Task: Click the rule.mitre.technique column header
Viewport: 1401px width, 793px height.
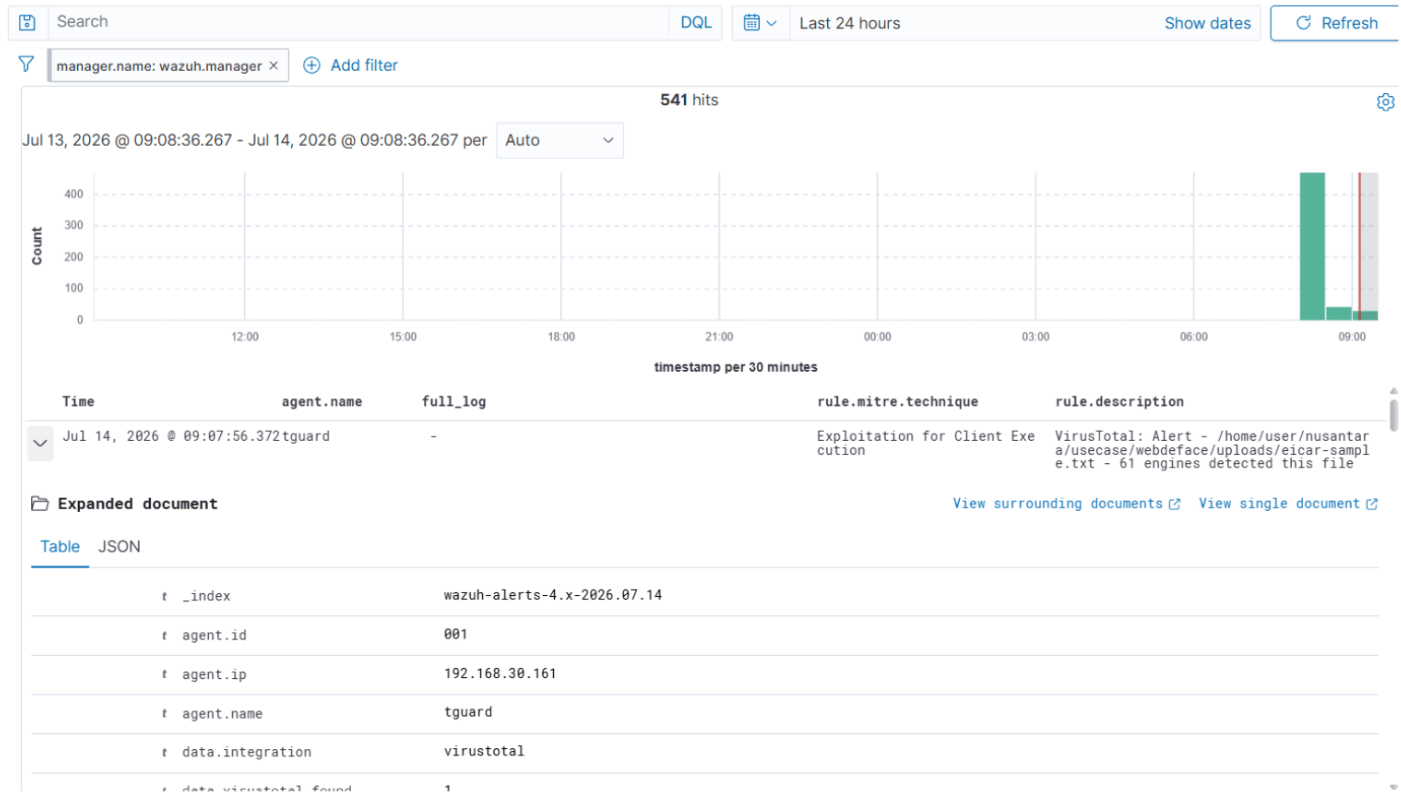Action: click(x=897, y=402)
